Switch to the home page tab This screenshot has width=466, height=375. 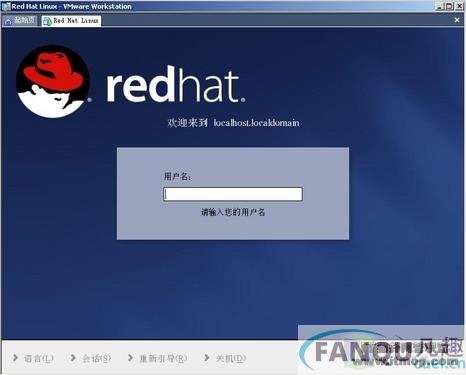pyautogui.click(x=20, y=21)
